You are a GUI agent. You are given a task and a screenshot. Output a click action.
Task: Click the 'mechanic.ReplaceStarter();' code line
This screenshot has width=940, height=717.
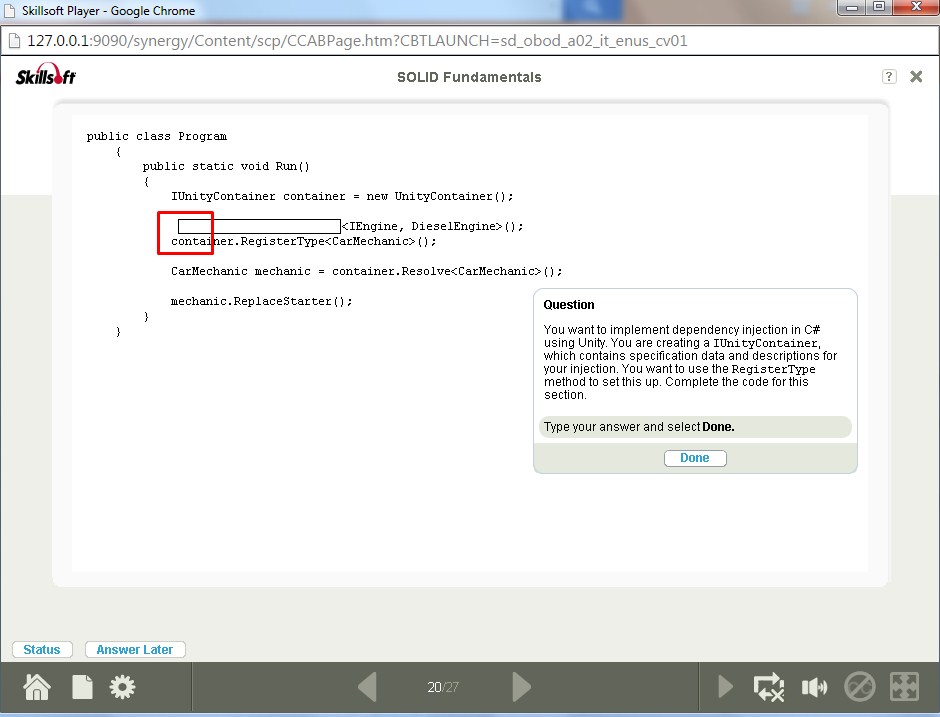pos(261,302)
